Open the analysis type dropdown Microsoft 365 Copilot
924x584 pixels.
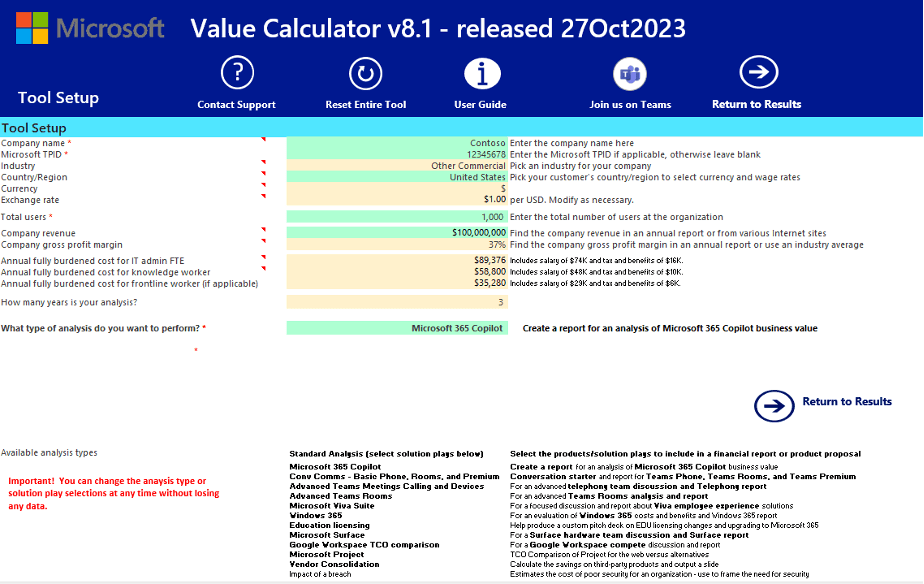[x=397, y=328]
